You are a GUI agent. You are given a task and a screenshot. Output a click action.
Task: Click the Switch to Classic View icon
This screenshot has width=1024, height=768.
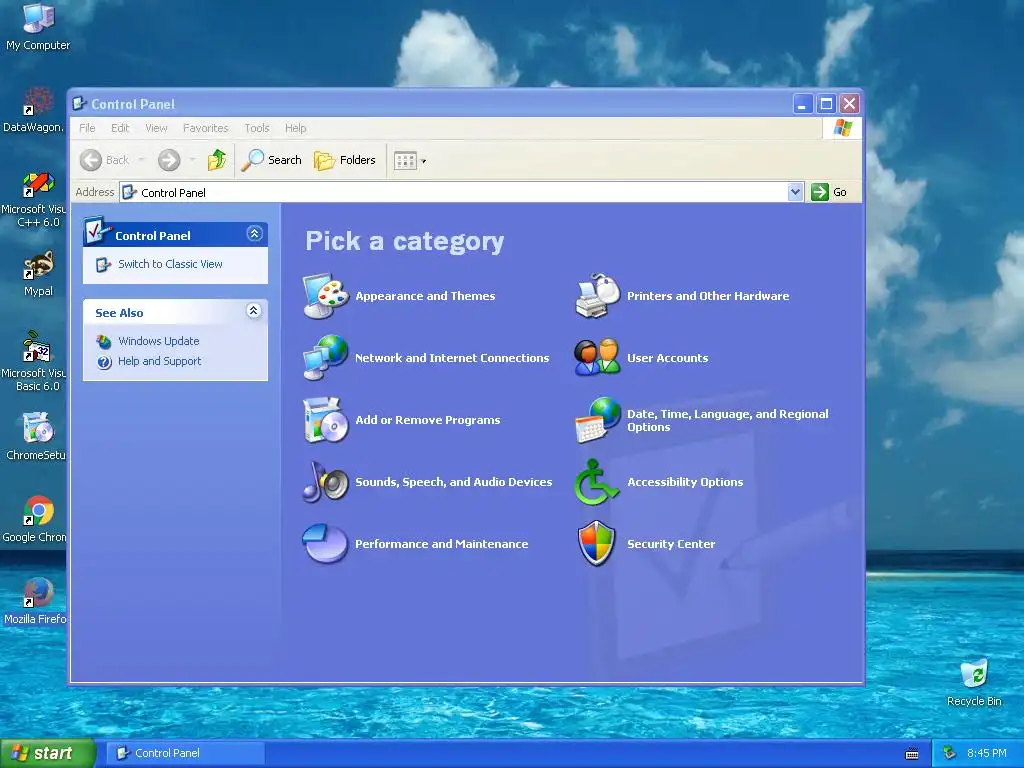(x=103, y=264)
